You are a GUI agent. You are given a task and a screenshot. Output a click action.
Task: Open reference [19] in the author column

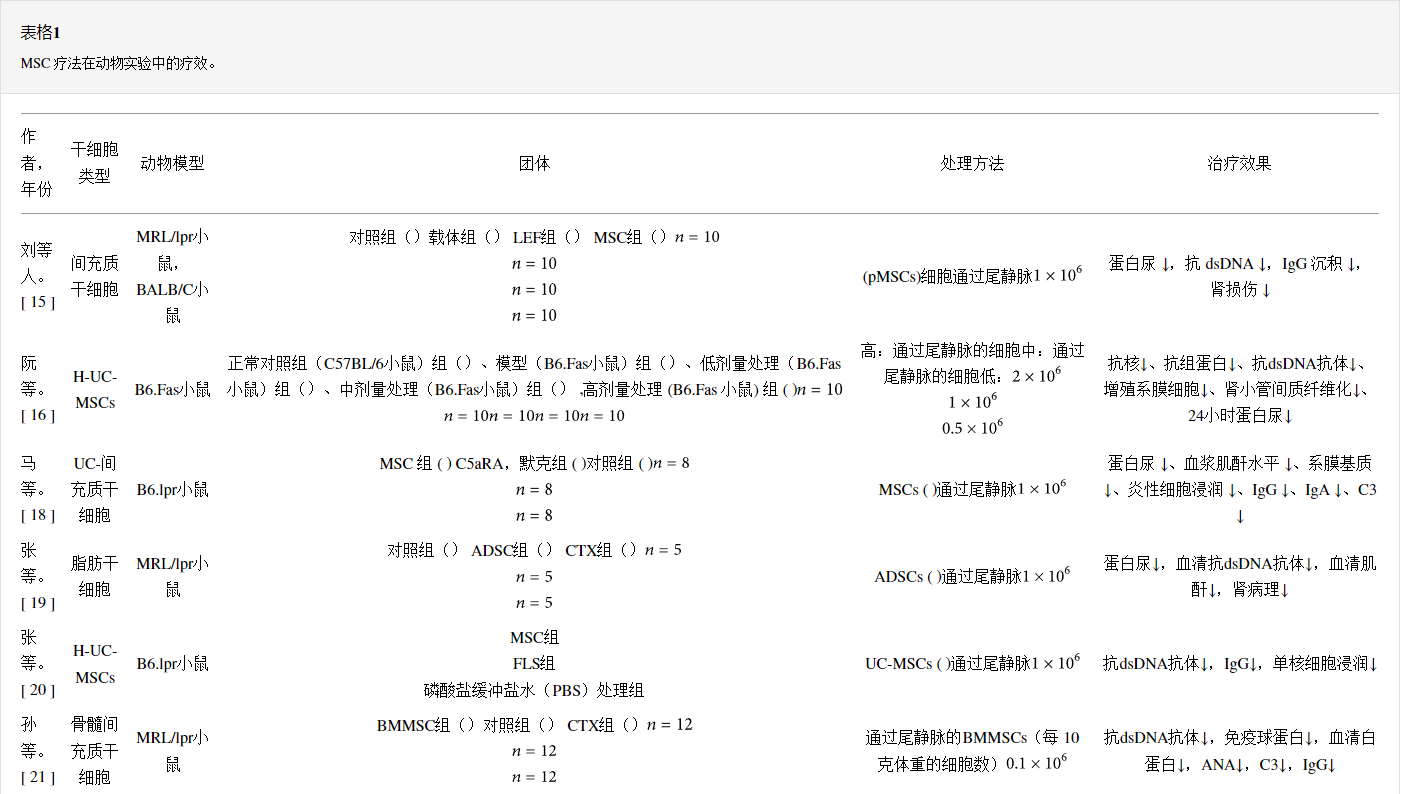(38, 602)
